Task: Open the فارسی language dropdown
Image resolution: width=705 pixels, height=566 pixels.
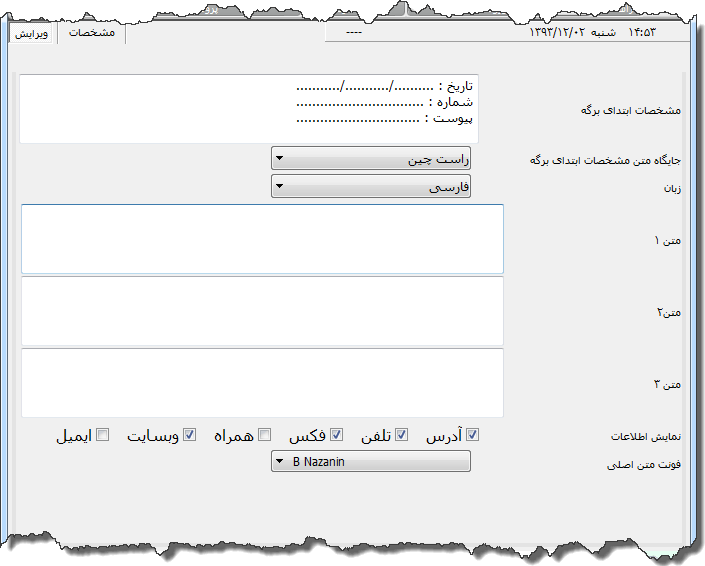Action: tap(370, 186)
